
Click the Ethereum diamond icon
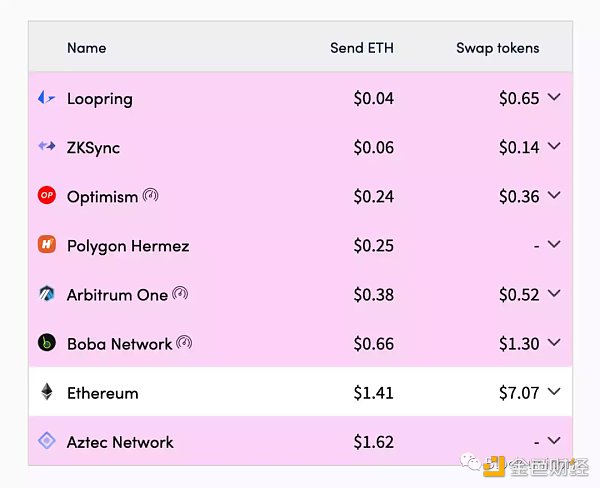(x=46, y=392)
